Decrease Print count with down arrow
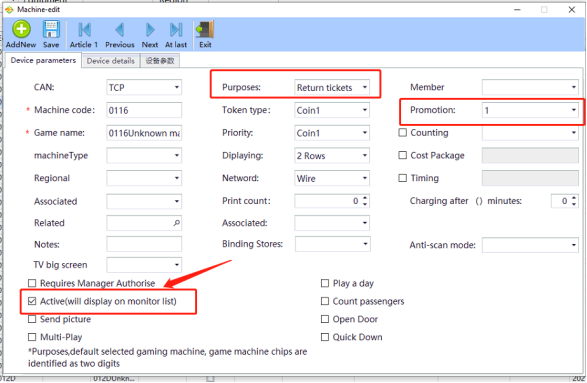The height and width of the screenshot is (383, 587). pyautogui.click(x=365, y=205)
